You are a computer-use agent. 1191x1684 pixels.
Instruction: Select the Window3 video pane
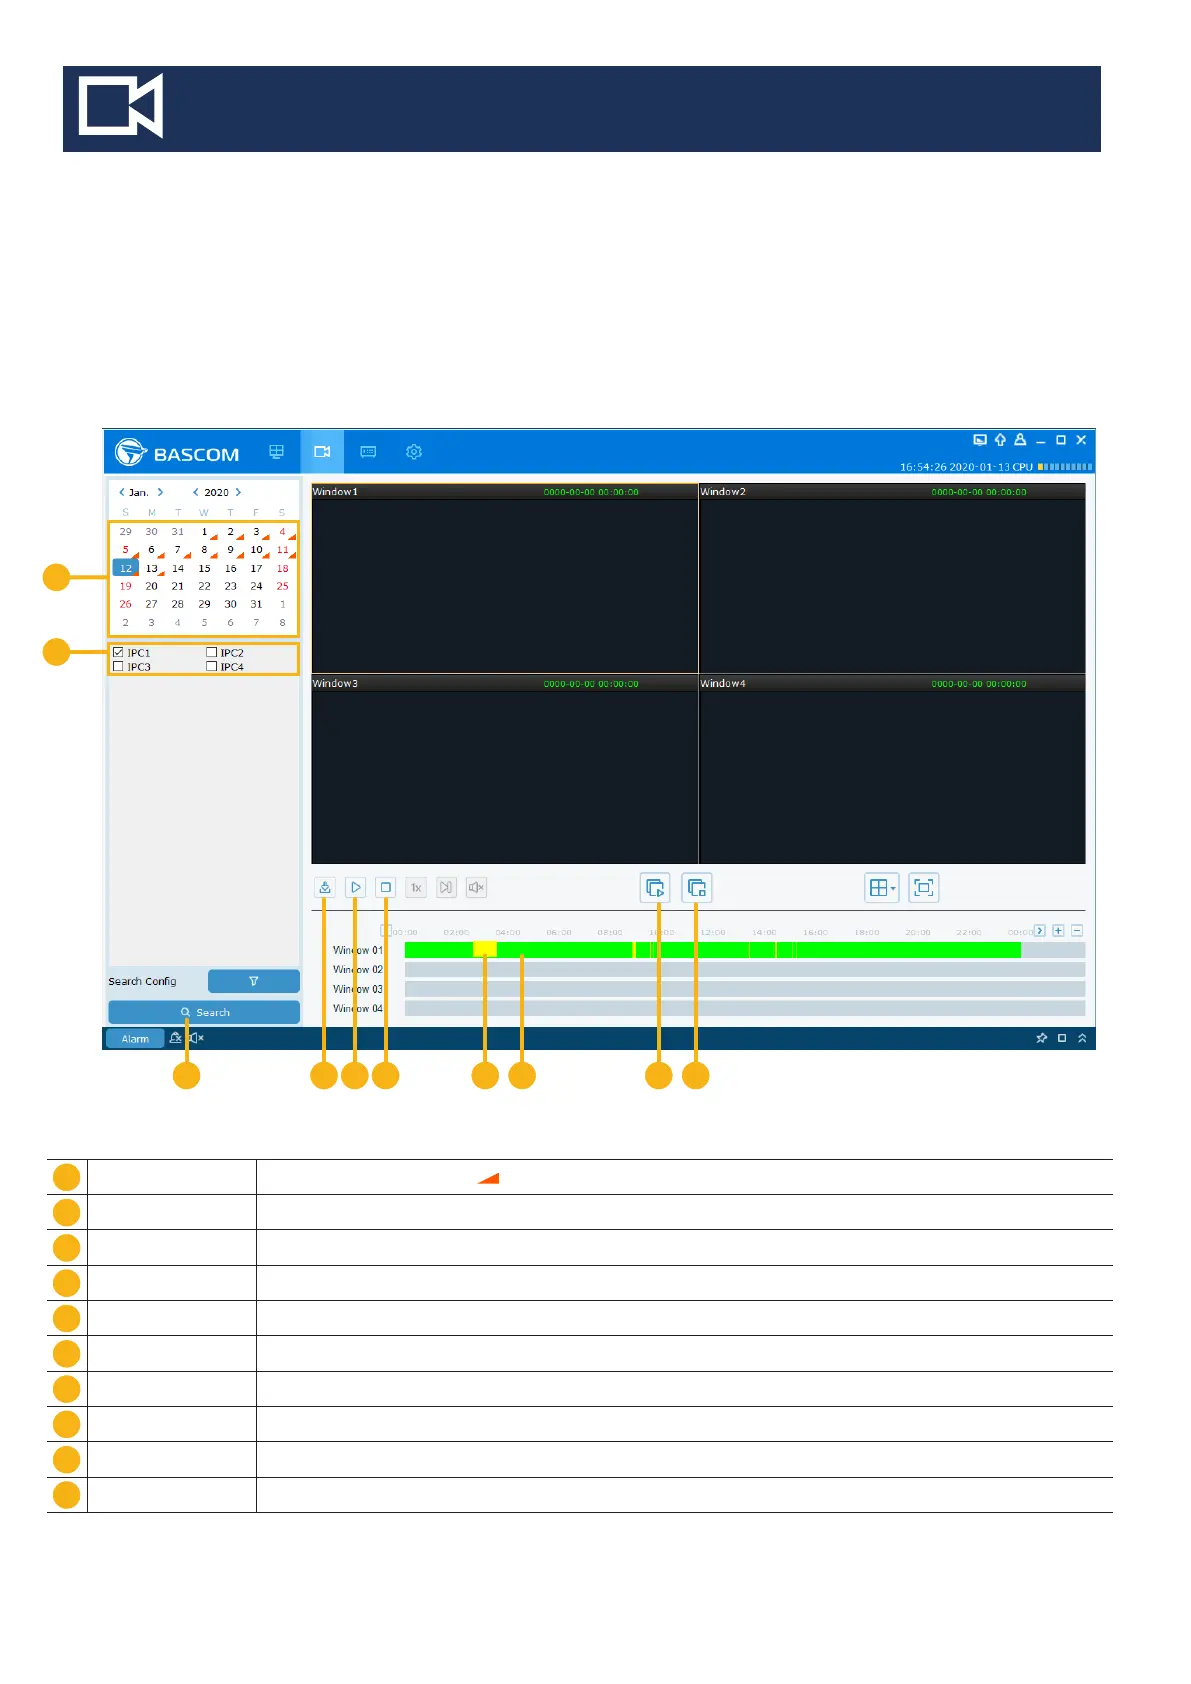point(505,770)
